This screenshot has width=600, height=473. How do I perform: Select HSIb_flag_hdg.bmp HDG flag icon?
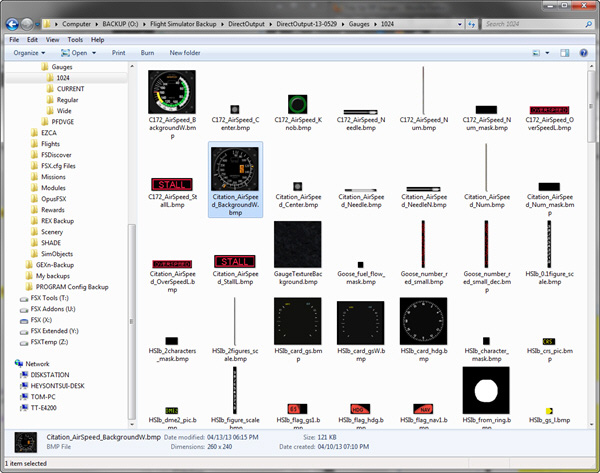point(360,409)
